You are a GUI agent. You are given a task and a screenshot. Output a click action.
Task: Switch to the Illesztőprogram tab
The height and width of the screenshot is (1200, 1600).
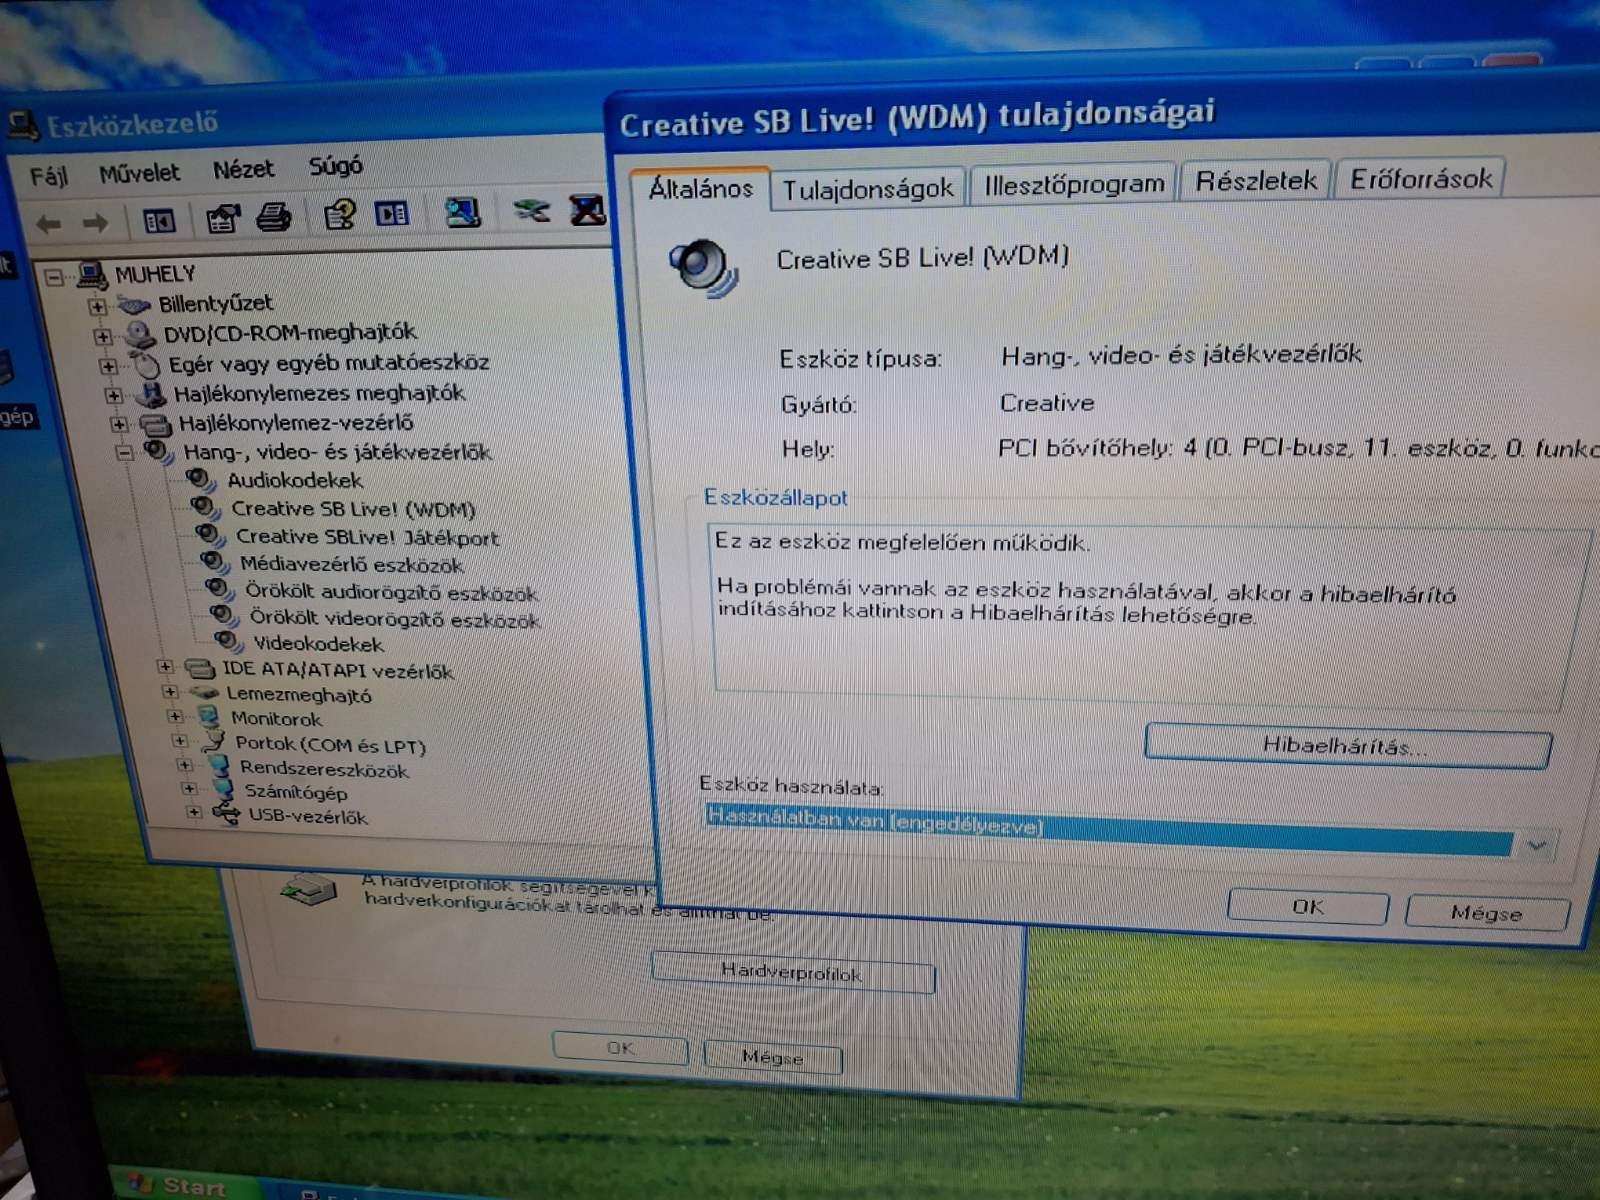[x=1074, y=184]
